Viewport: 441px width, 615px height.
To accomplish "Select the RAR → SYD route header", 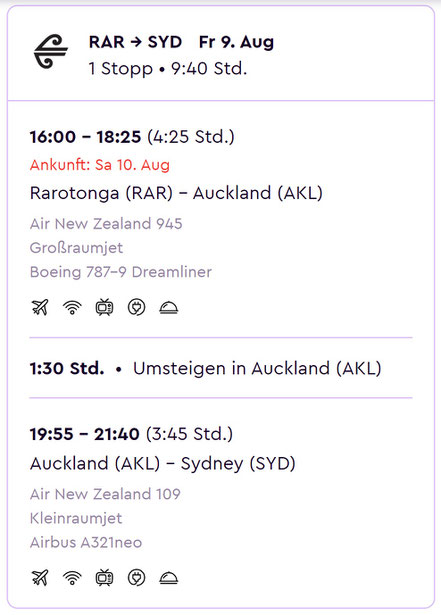I will click(135, 42).
